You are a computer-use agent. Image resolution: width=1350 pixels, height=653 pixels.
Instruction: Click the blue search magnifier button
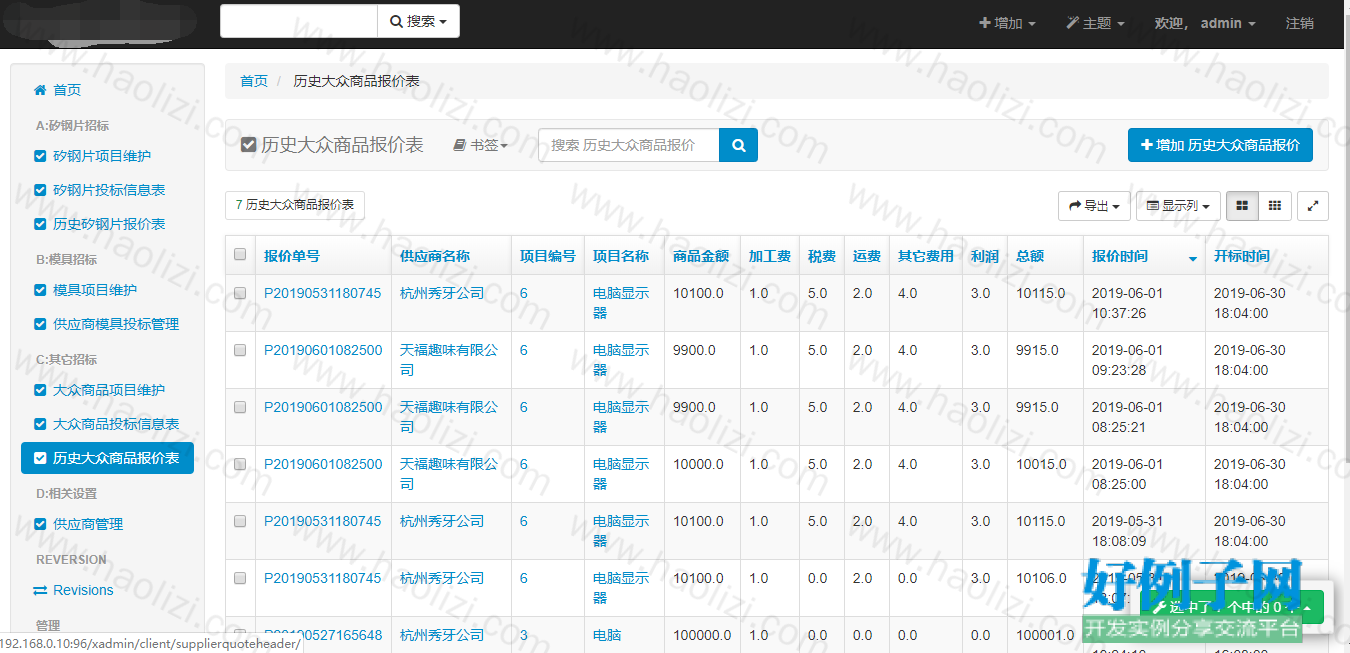pyautogui.click(x=738, y=145)
